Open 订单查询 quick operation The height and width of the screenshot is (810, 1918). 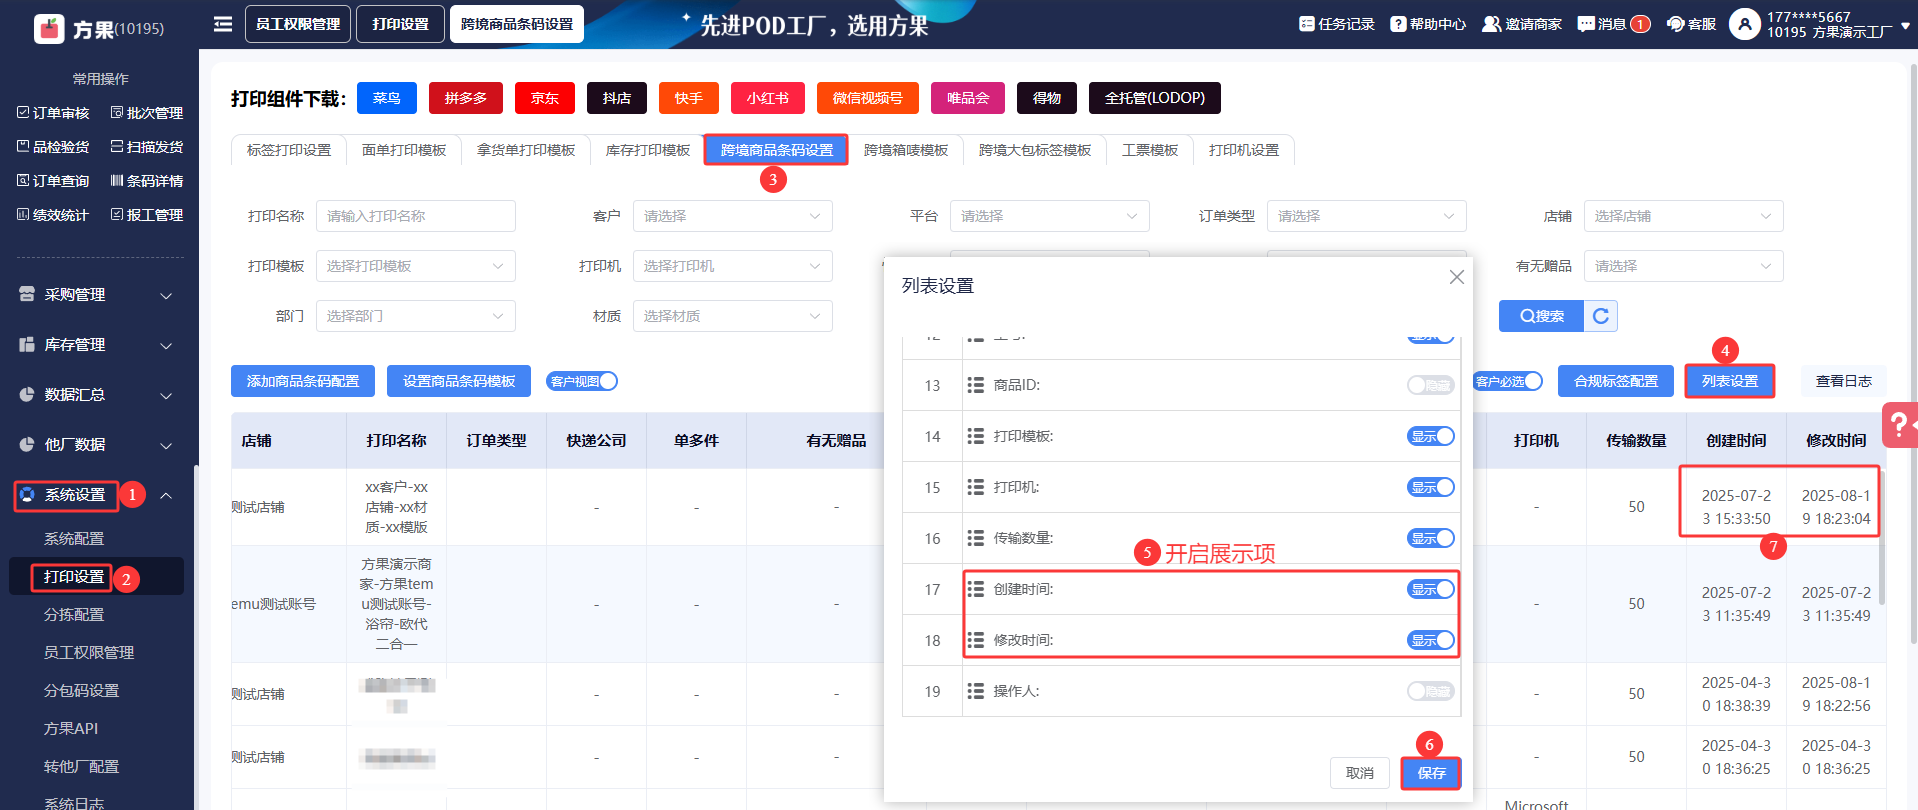[53, 181]
